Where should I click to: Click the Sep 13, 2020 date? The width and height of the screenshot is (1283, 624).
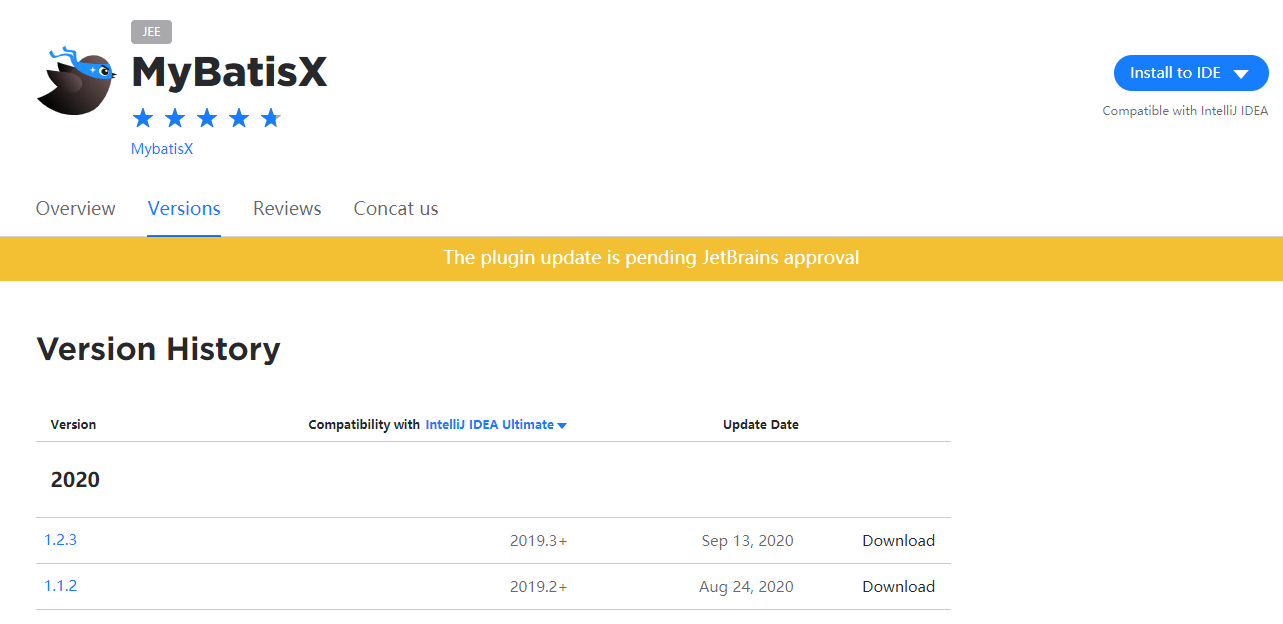coord(748,541)
